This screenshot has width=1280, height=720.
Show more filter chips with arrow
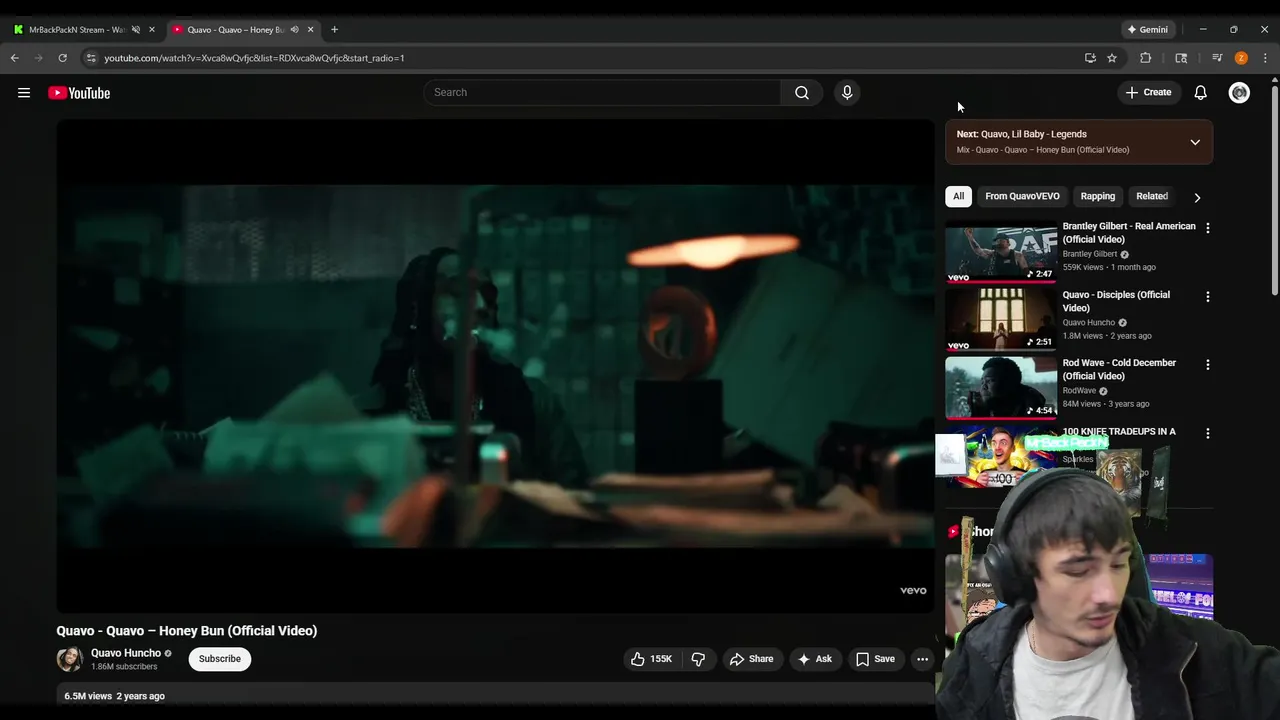[x=1197, y=197]
